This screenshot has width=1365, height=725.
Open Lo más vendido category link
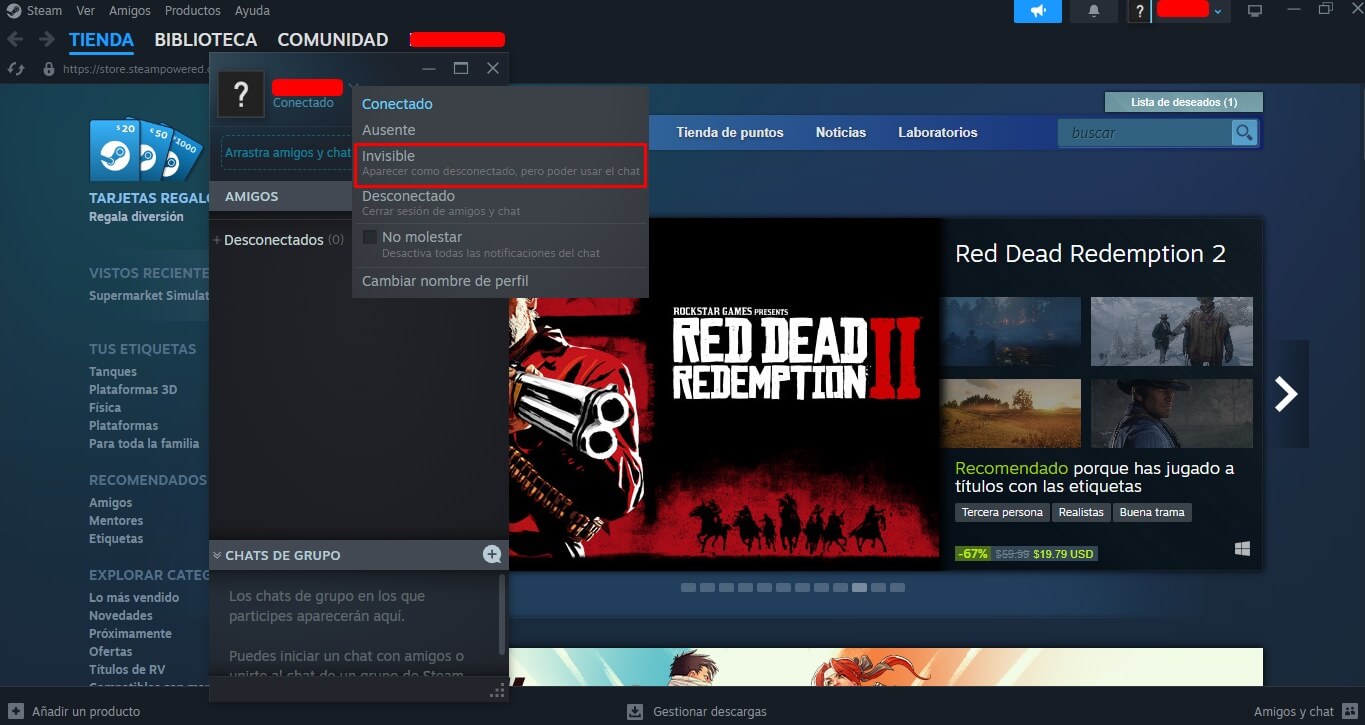[x=134, y=598]
